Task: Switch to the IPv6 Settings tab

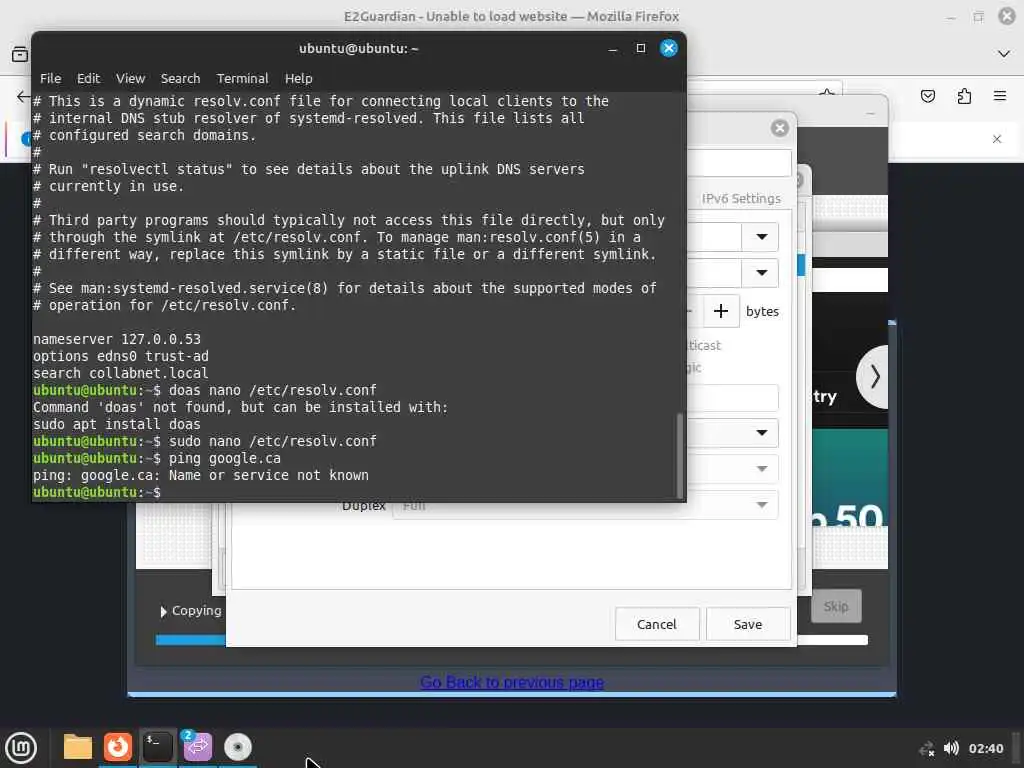Action: point(741,199)
